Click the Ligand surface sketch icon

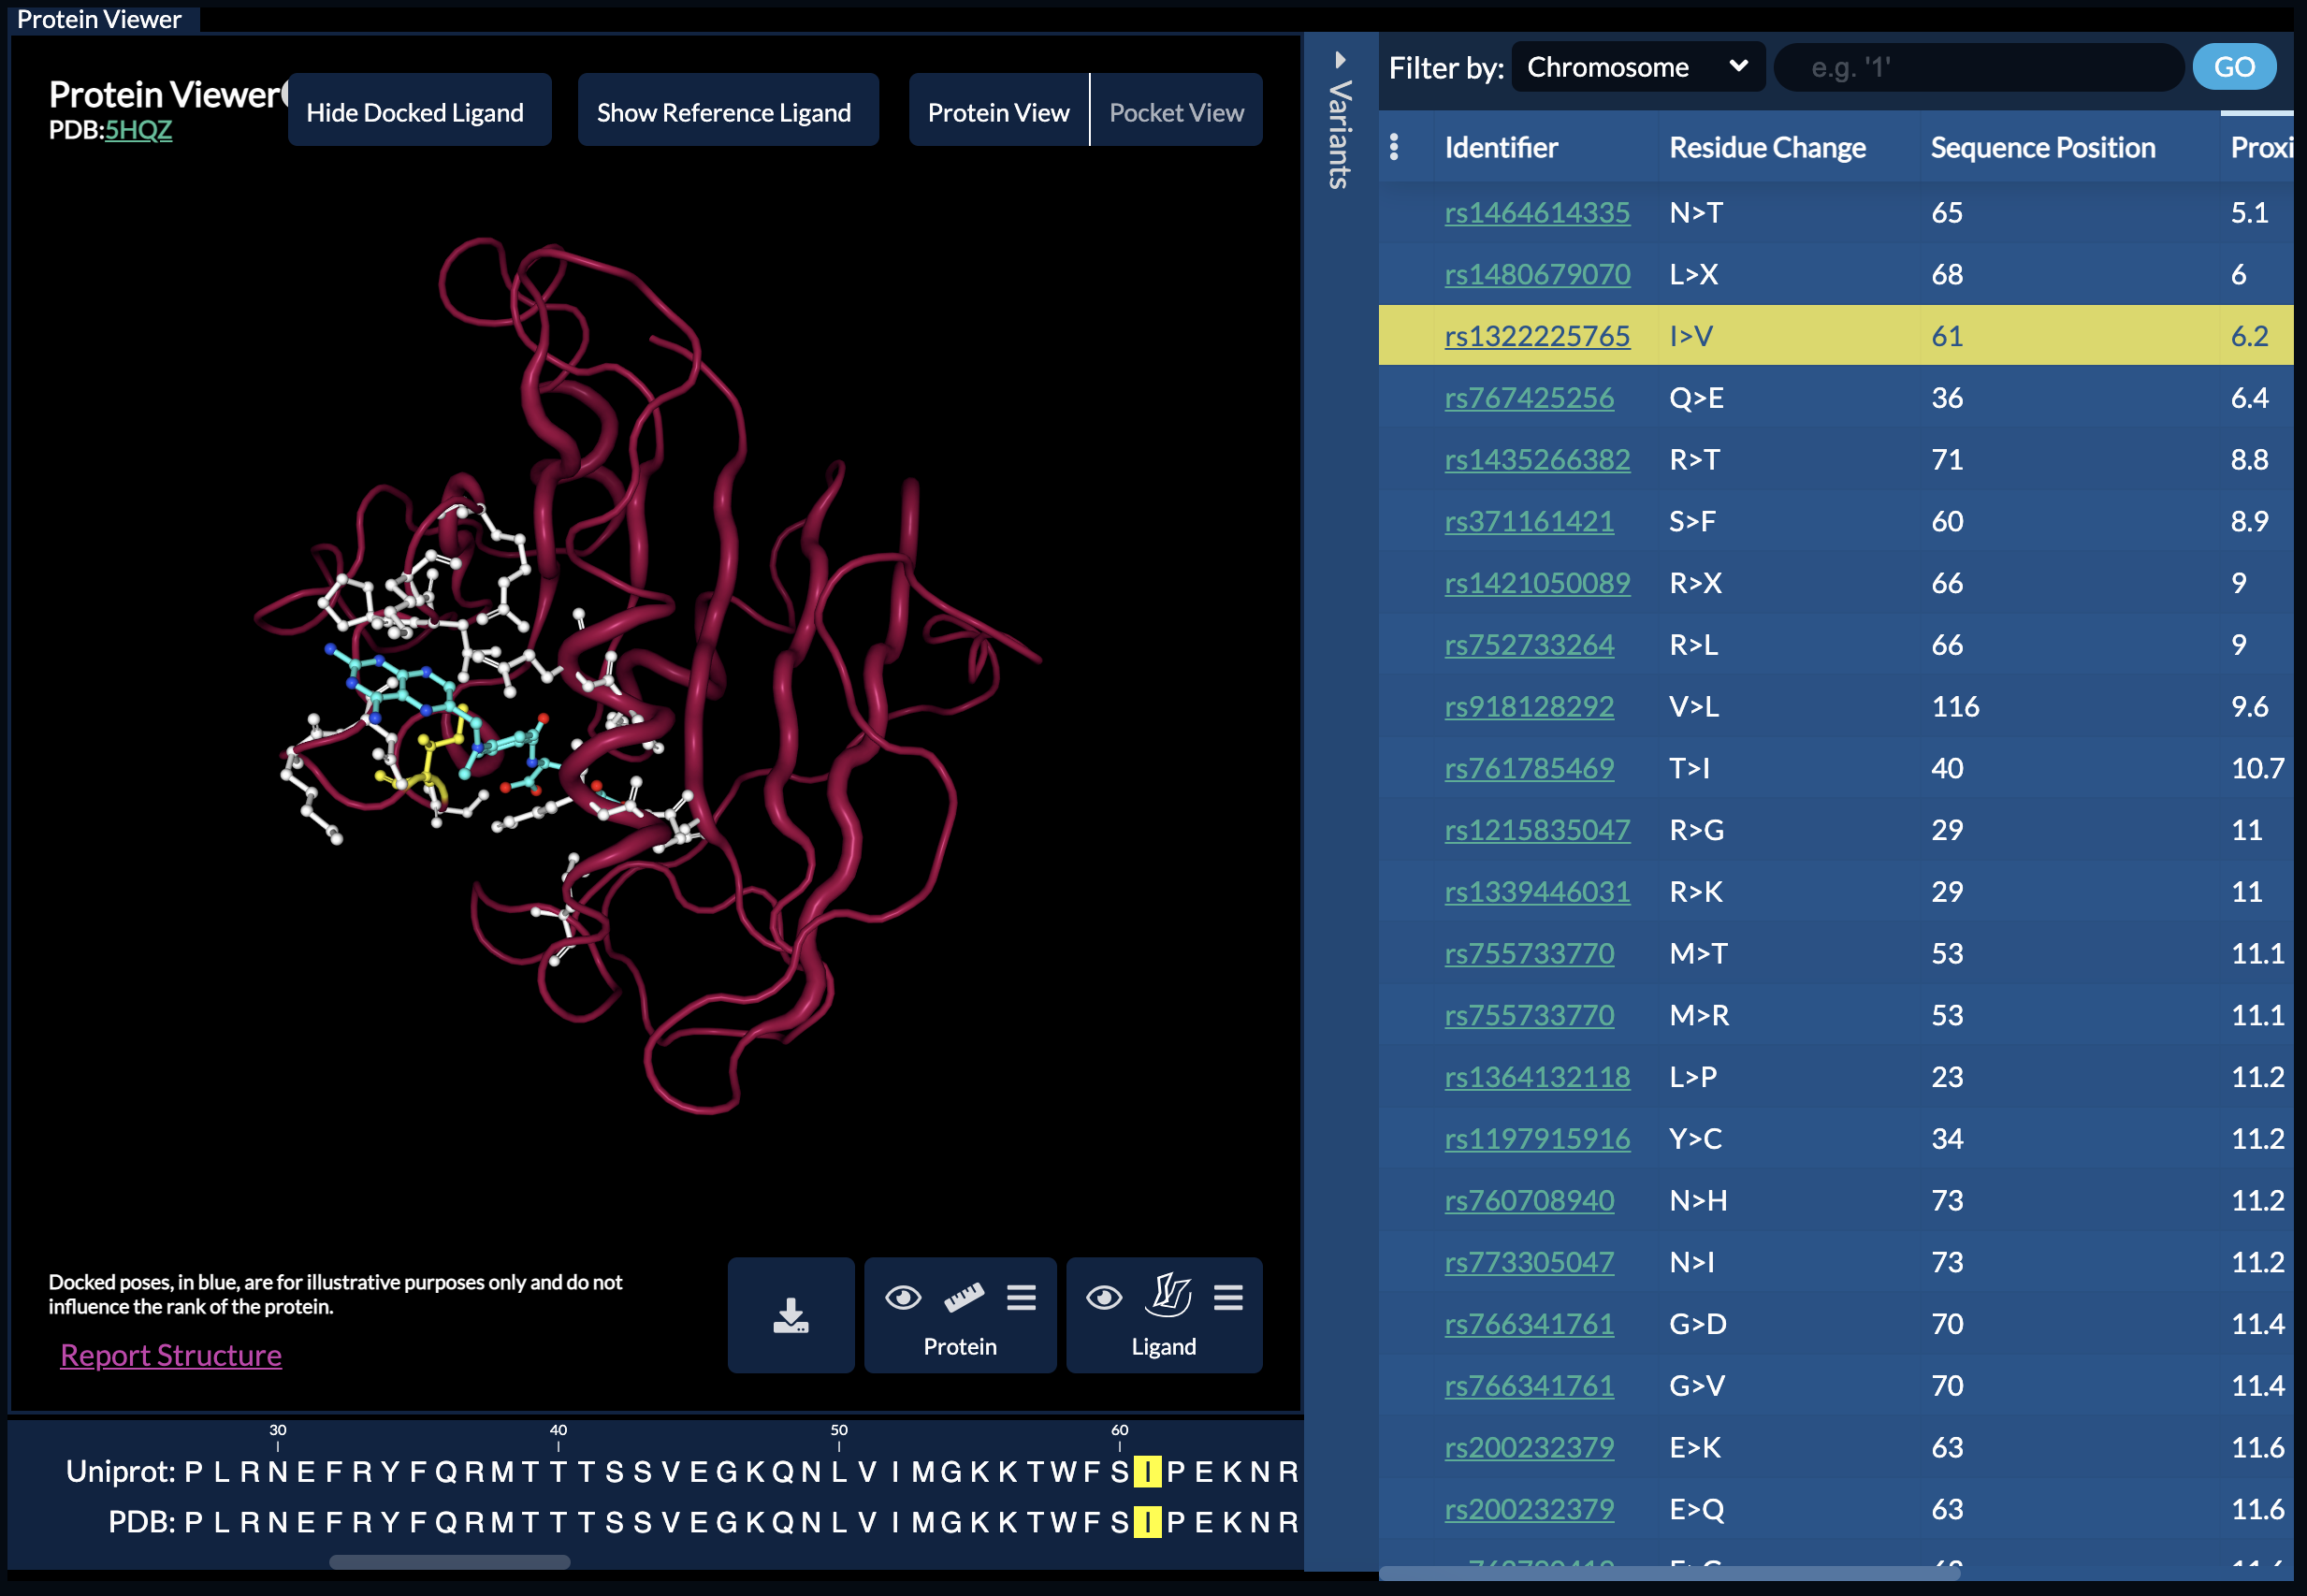(x=1169, y=1296)
